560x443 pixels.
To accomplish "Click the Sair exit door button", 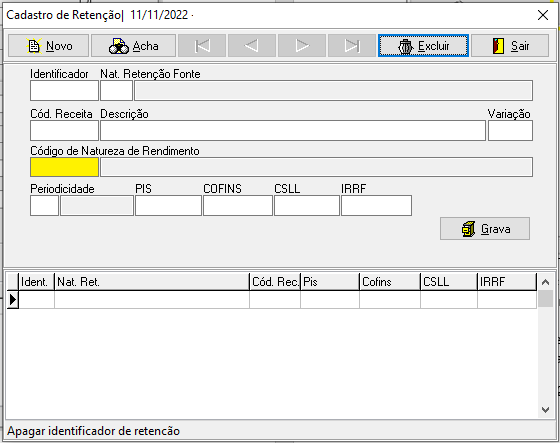I will click(x=510, y=46).
